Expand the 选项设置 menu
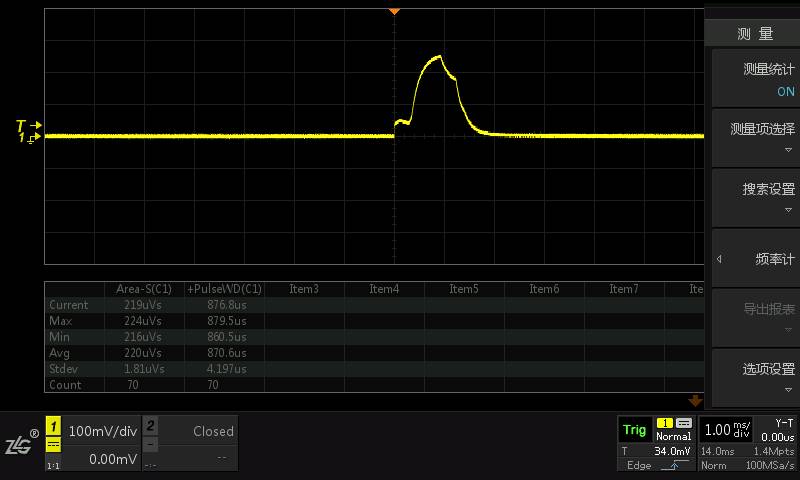Viewport: 800px width, 480px height. point(755,377)
